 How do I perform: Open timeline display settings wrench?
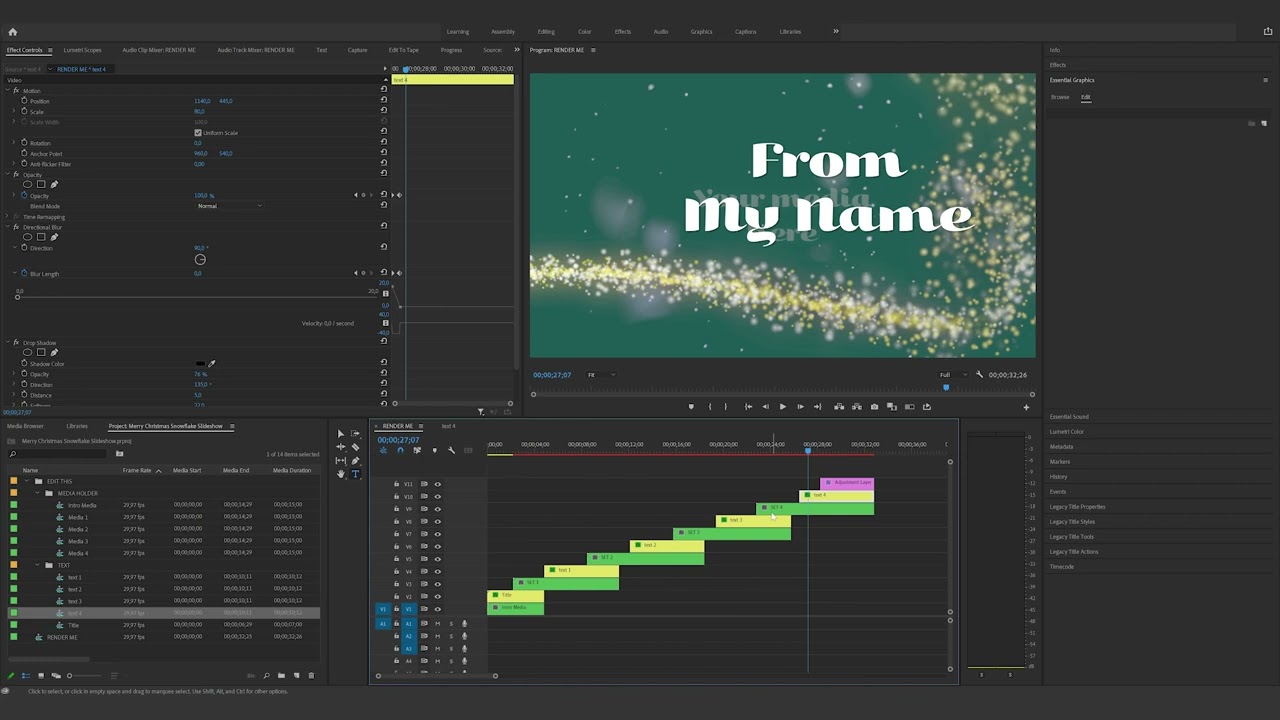point(451,451)
